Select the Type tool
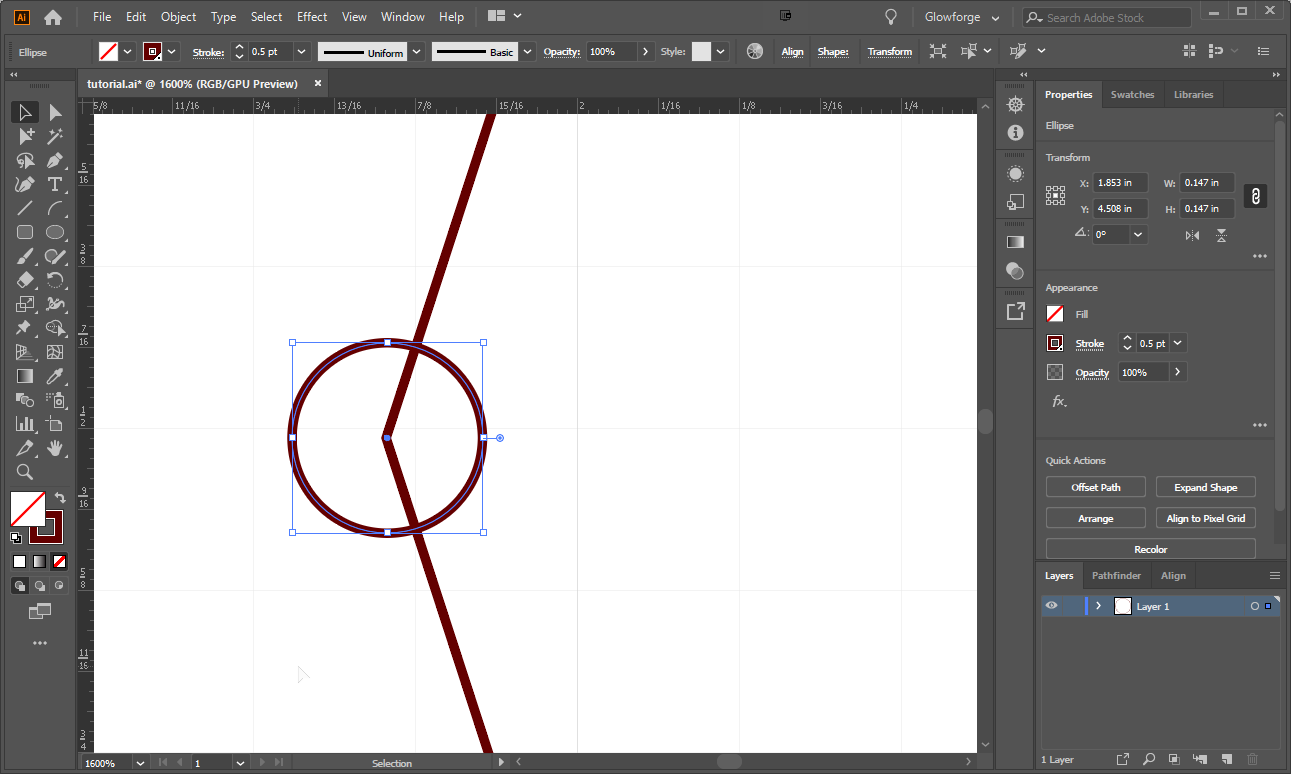 point(56,184)
